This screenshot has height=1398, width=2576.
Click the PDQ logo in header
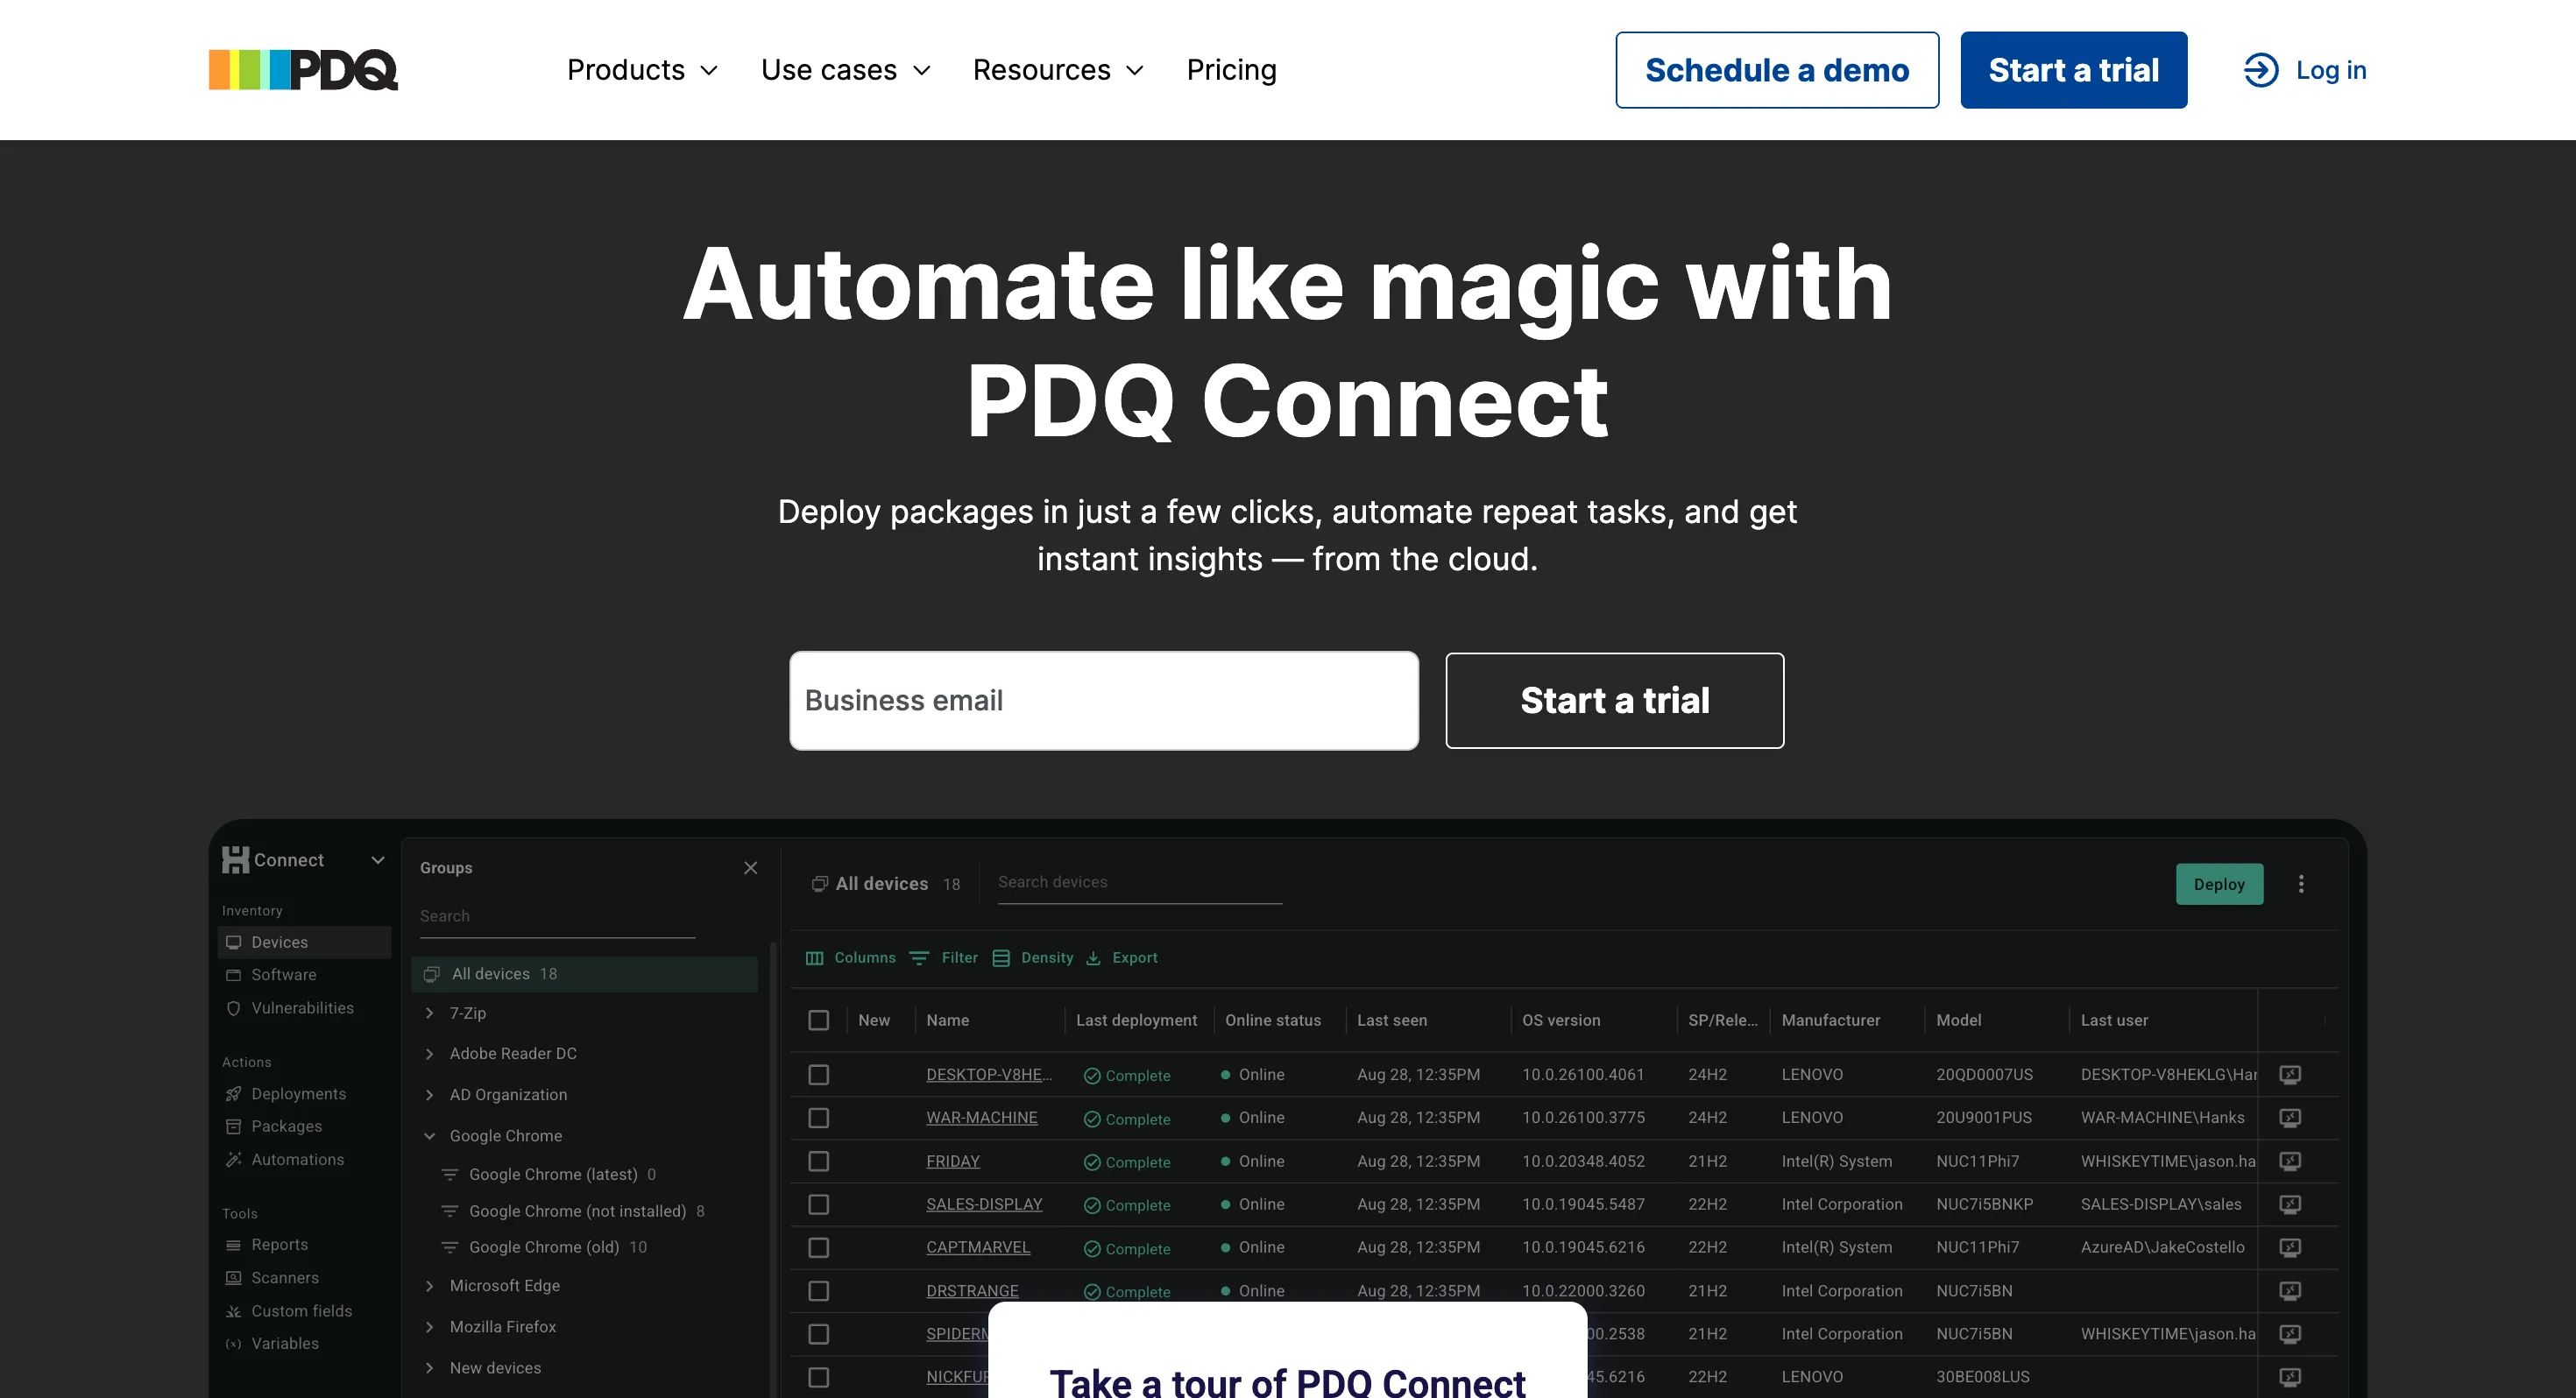tap(303, 70)
